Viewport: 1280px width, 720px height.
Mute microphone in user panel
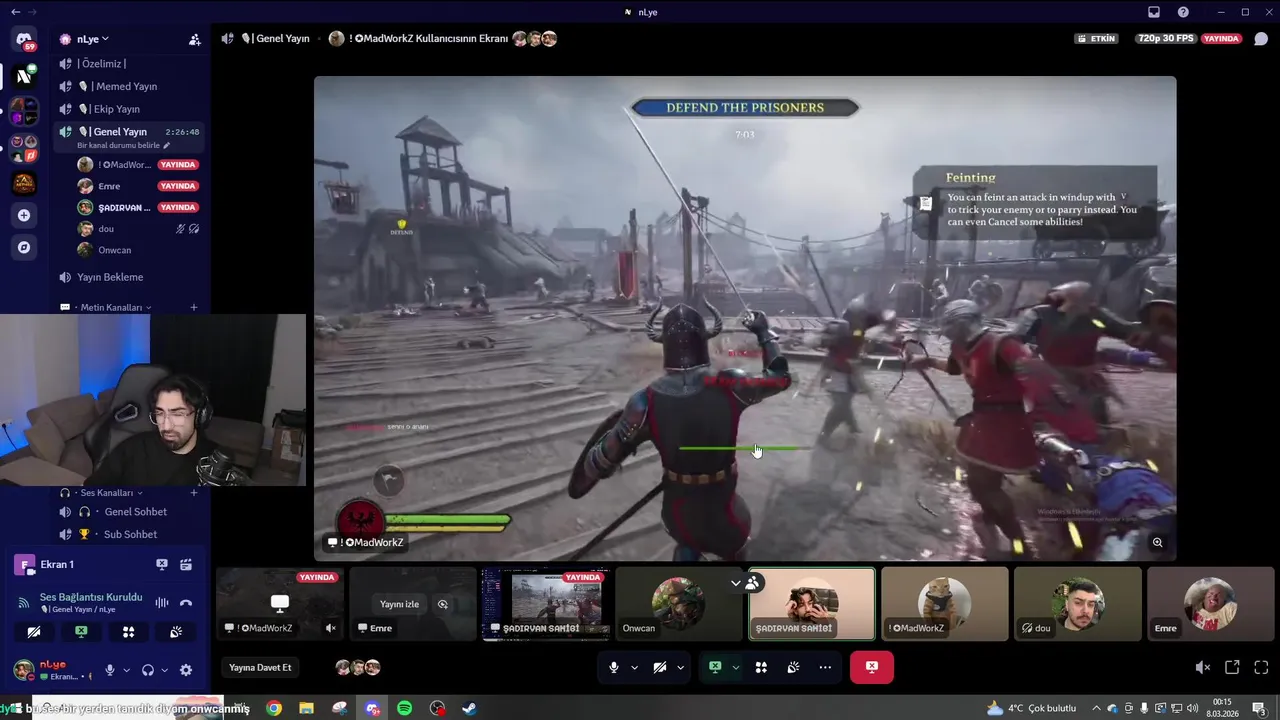(x=110, y=670)
